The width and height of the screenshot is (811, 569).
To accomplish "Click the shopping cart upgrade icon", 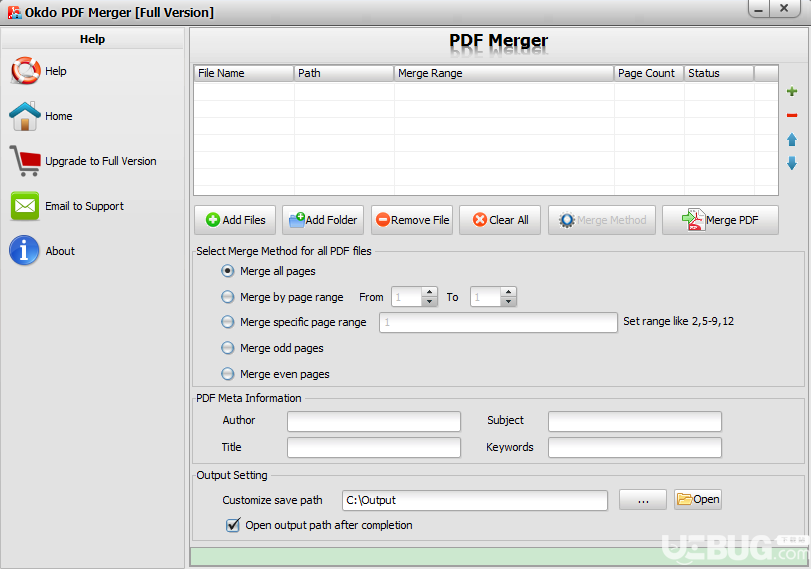I will point(25,160).
